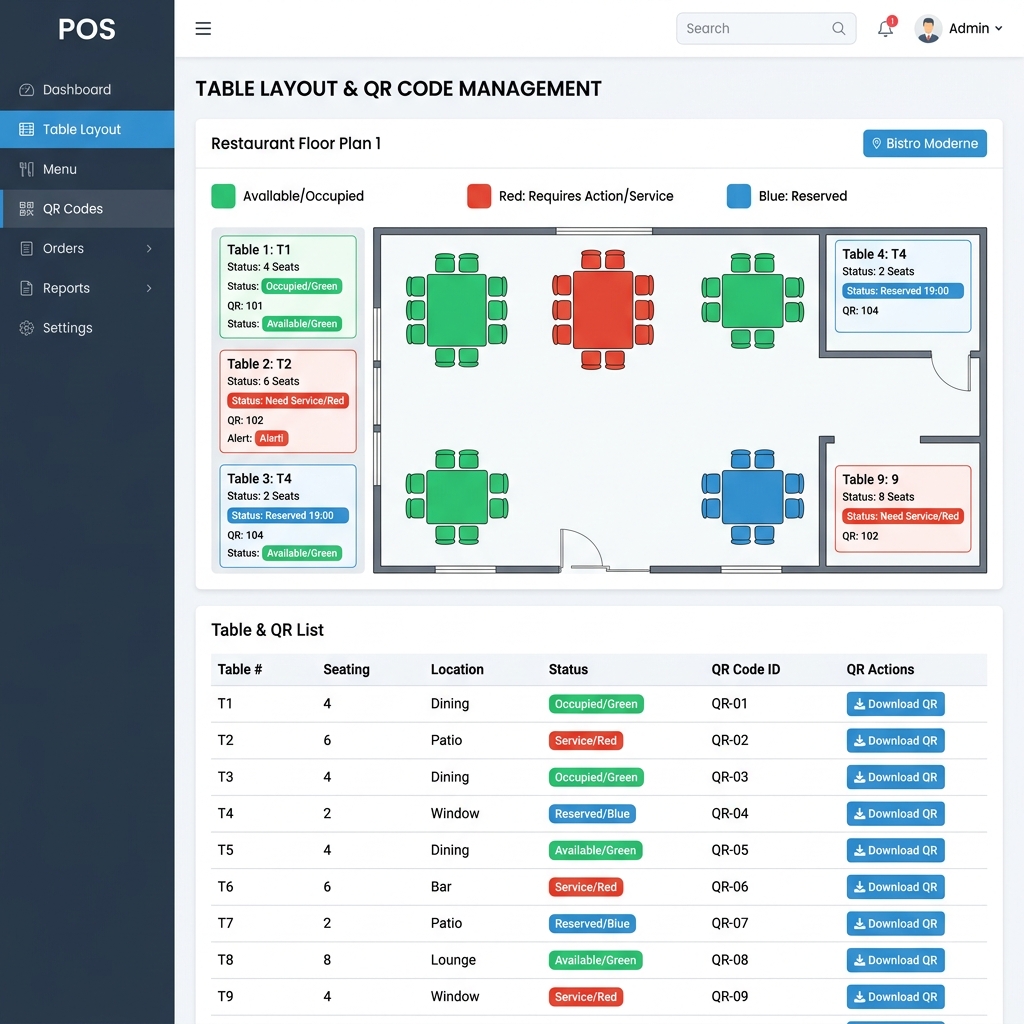Click the location pin icon on Bistro Moderne
The width and height of the screenshot is (1024, 1024).
point(876,144)
